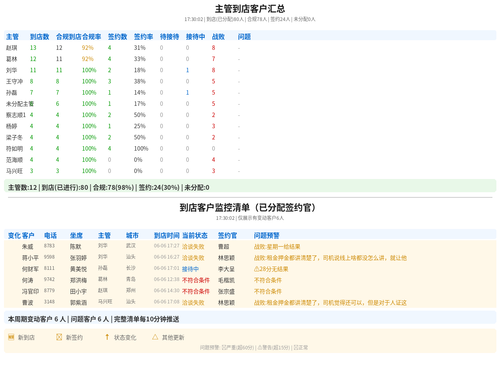Image resolution: width=500 pixels, height=370 pixels.
Task: Click the 战败:星期一给结果 warning
Action: tap(277, 247)
